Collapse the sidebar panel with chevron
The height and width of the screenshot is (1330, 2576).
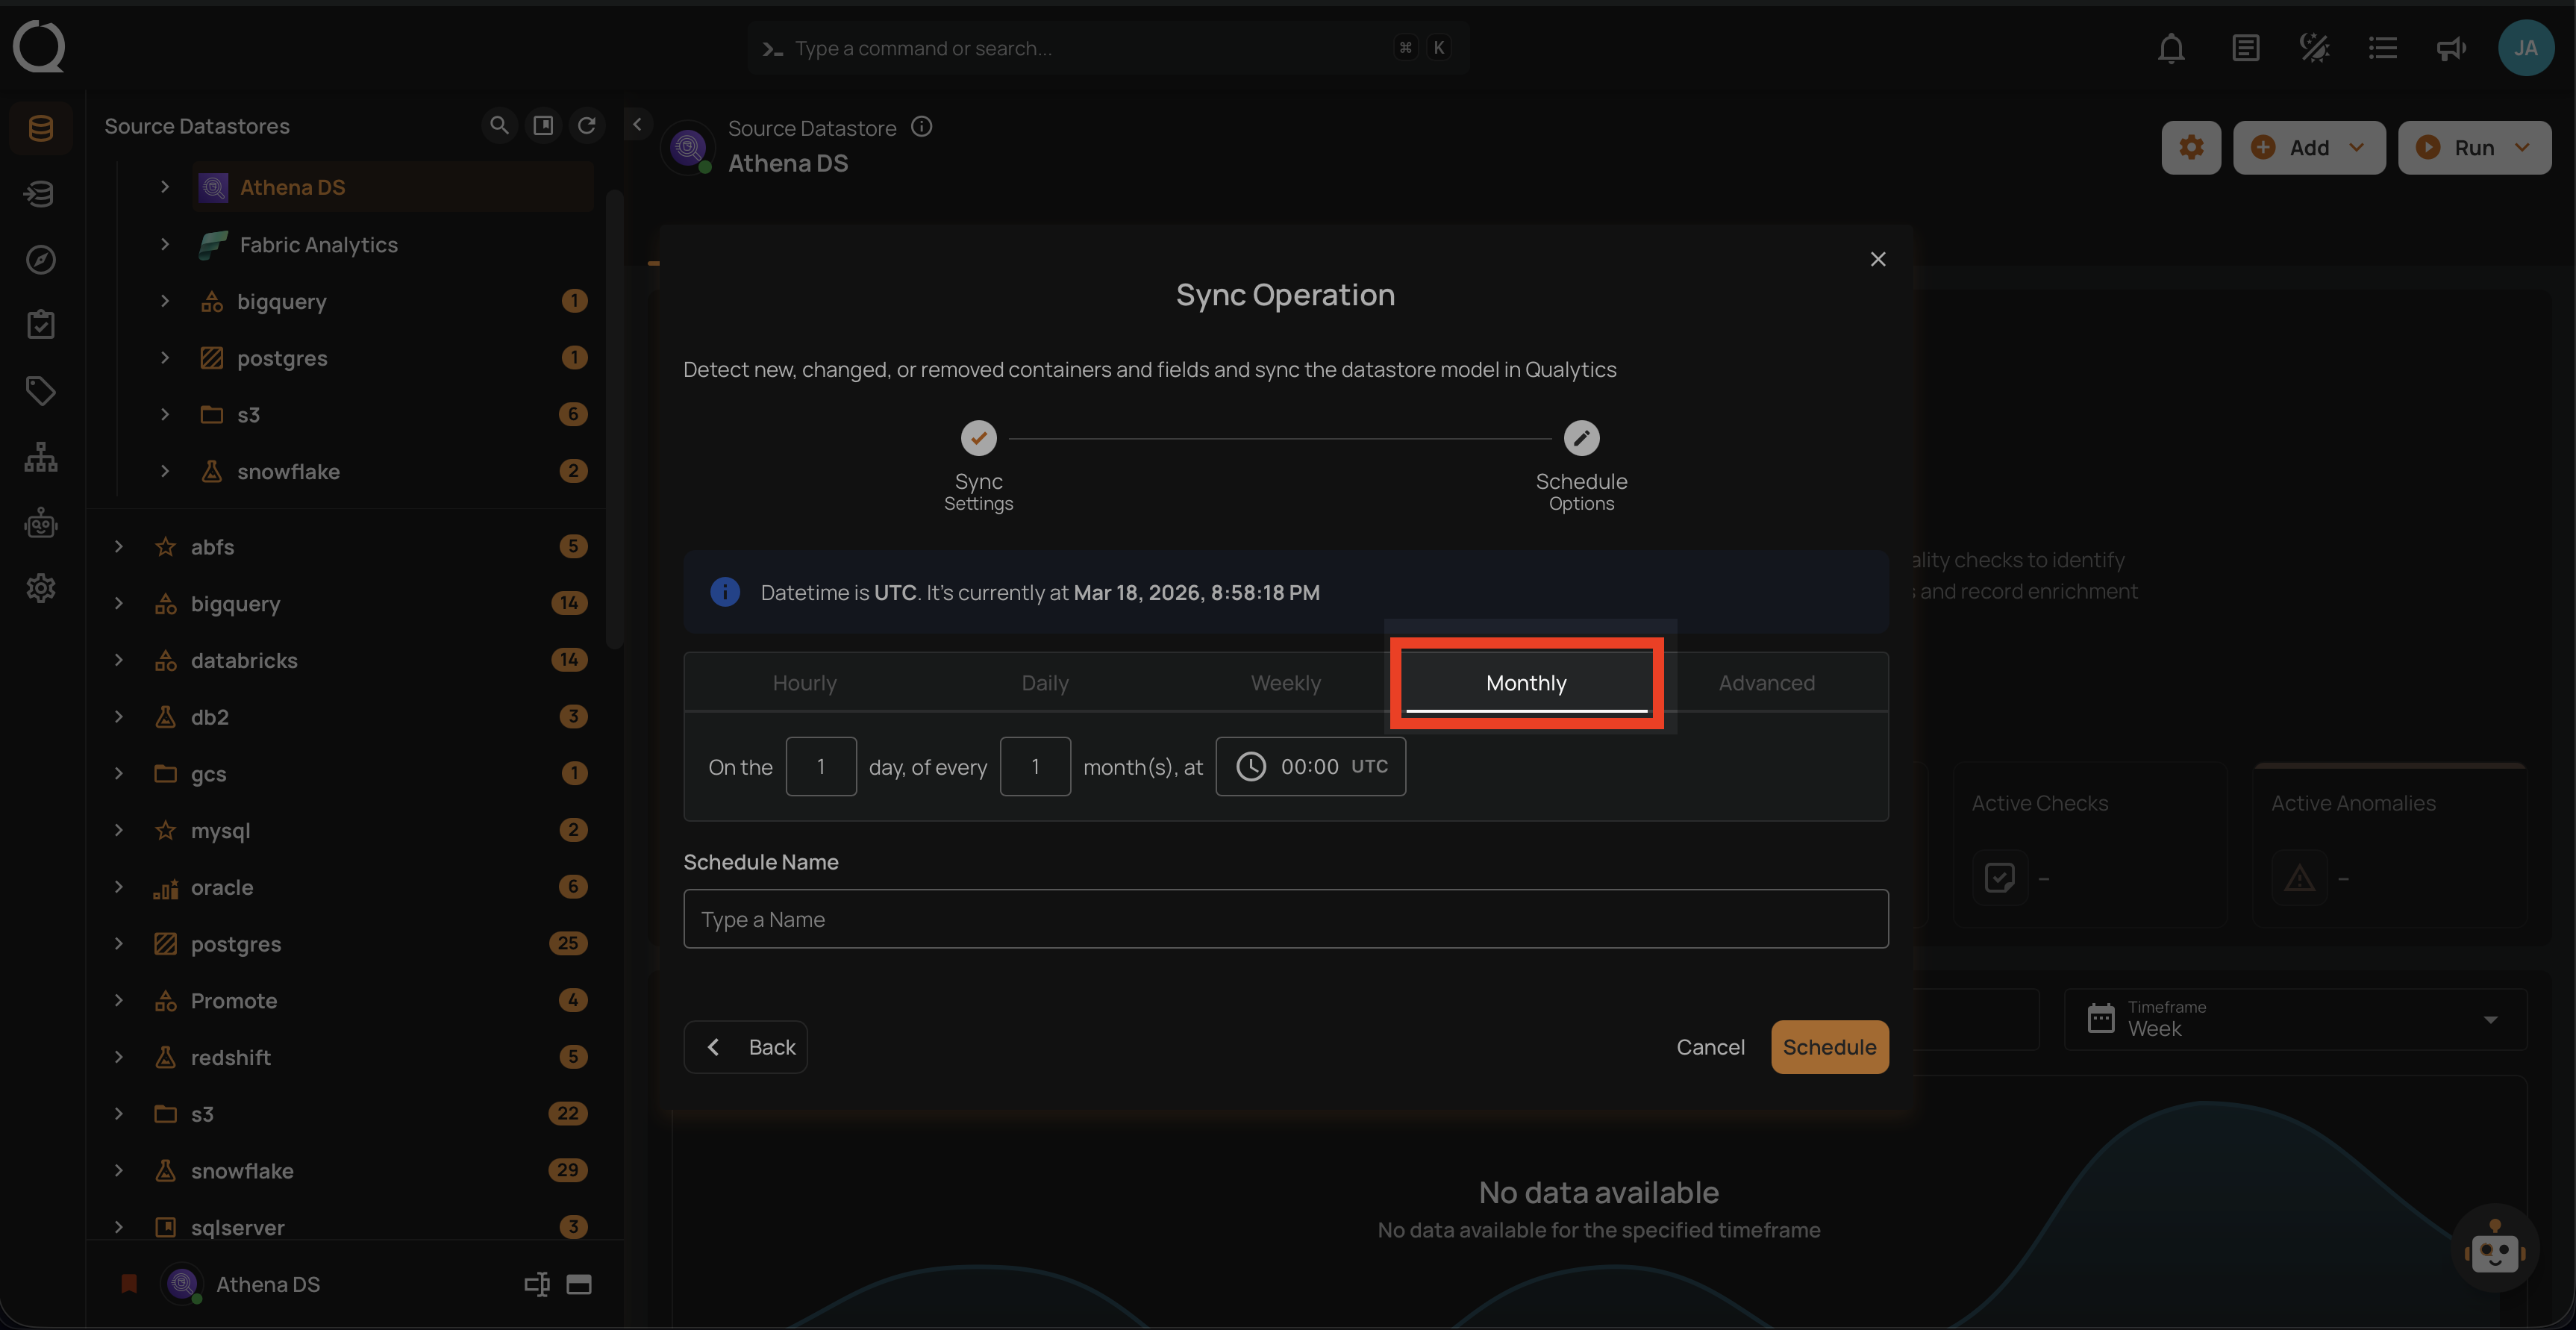pos(637,125)
